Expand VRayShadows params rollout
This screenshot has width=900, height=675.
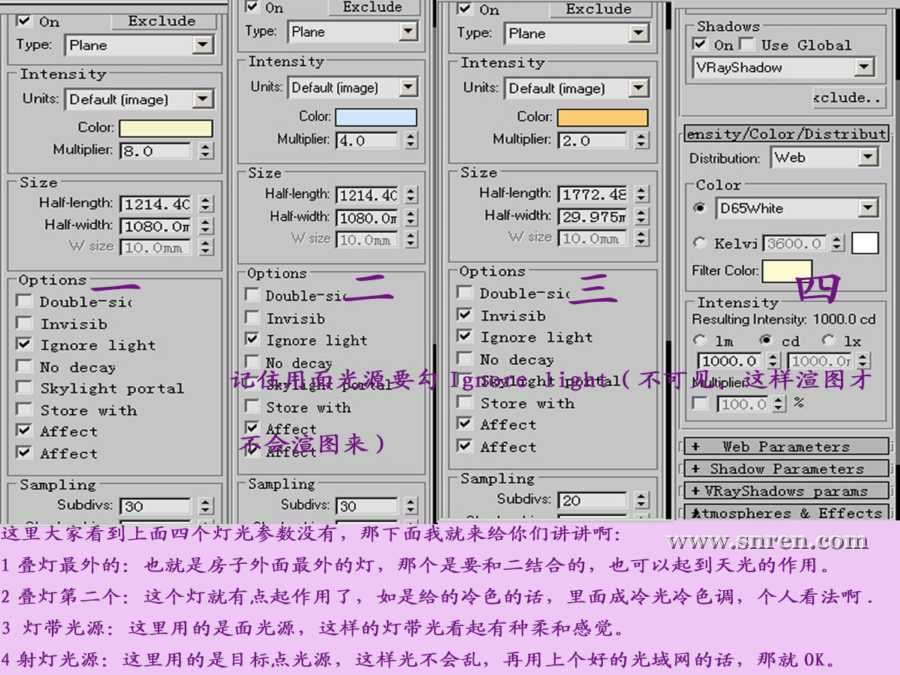pos(786,491)
